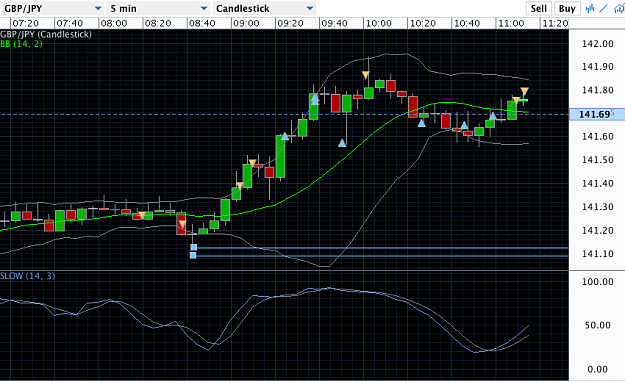Screen dimensions: 625x382
Task: Click the 10:40 time axis label
Action: tap(467, 24)
